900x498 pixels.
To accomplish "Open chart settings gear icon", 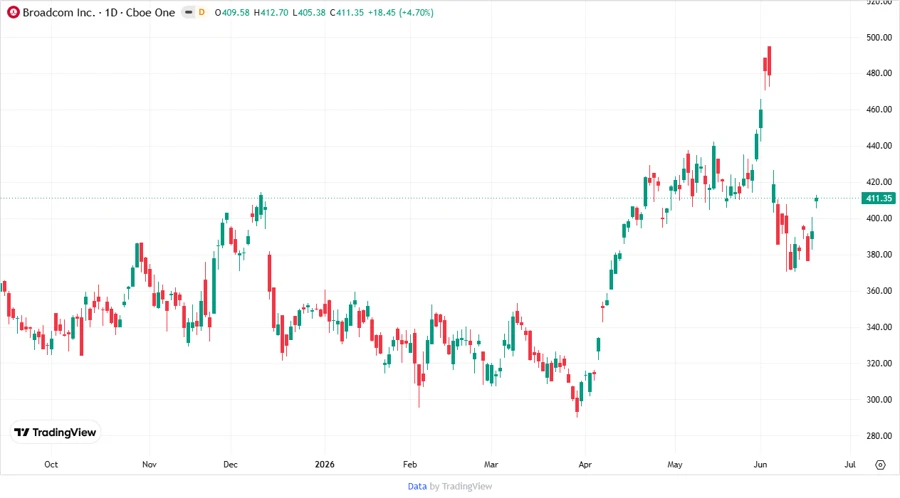I will tap(880, 465).
